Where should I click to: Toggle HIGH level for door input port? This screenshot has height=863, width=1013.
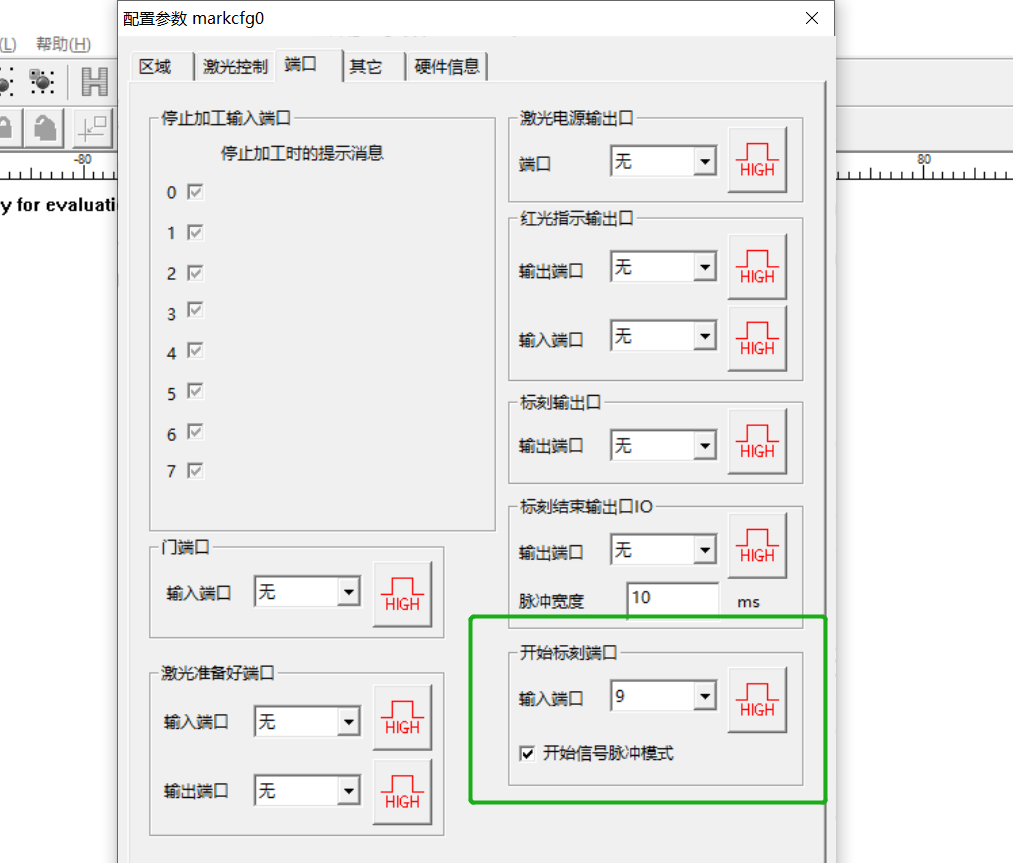pos(402,594)
